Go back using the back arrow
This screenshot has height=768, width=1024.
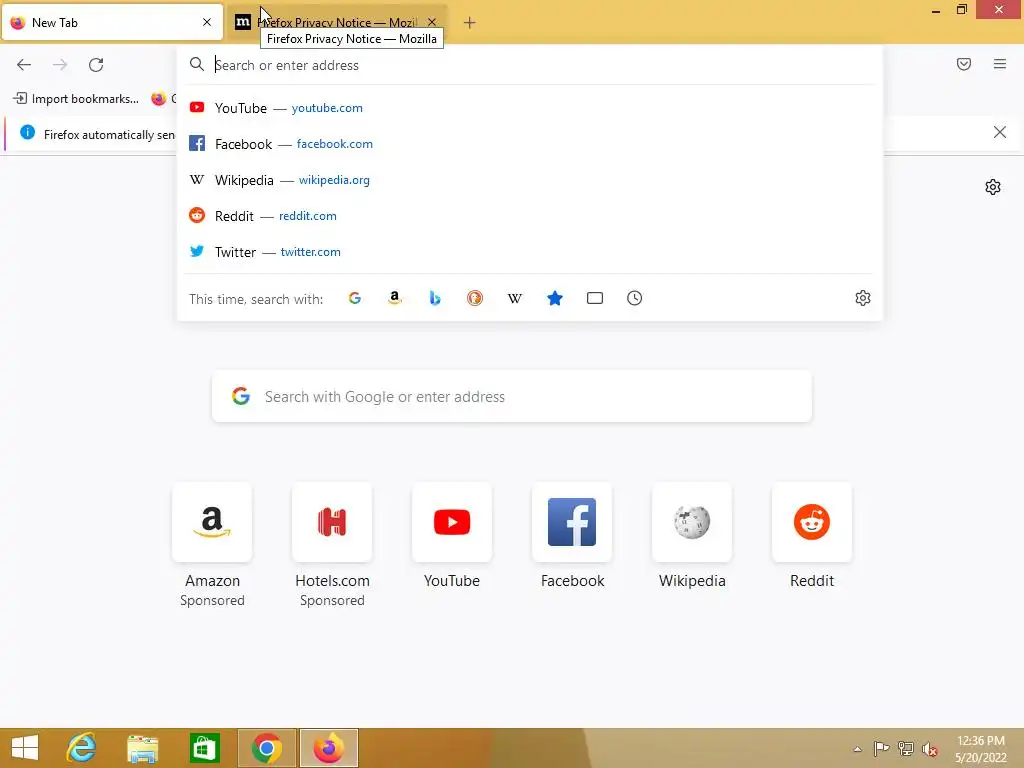[24, 65]
